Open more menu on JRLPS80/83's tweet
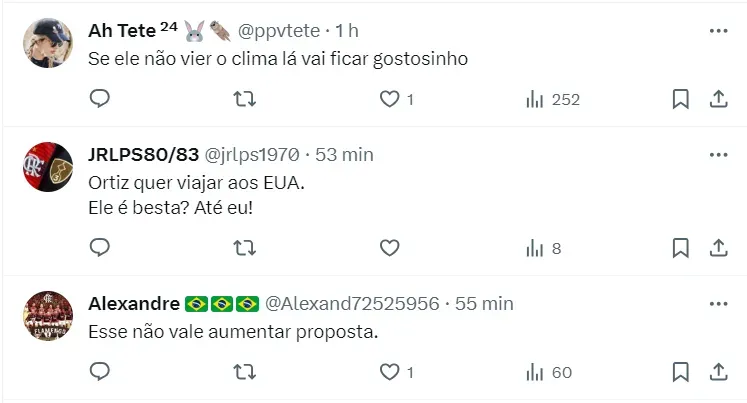Image resolution: width=747 pixels, height=403 pixels. pyautogui.click(x=718, y=155)
